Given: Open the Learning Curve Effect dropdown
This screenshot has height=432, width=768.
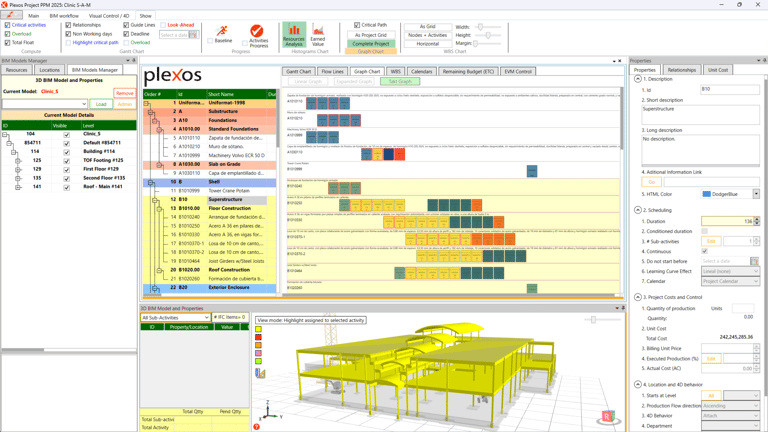Looking at the screenshot, I should (730, 271).
